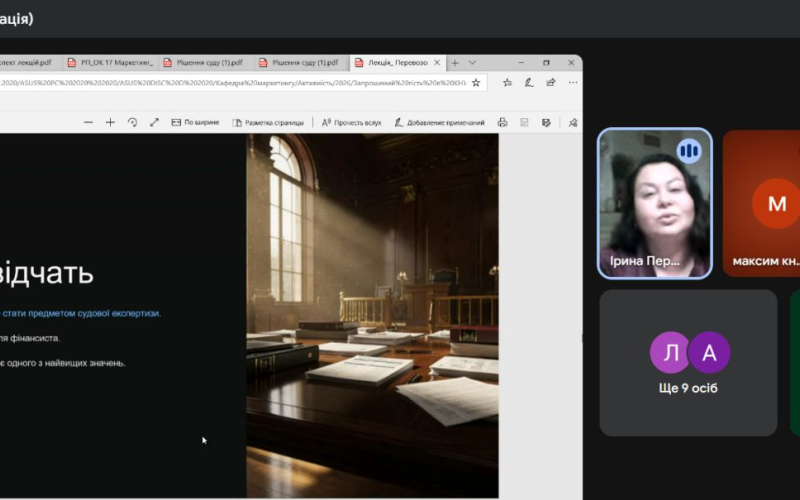This screenshot has width=800, height=500.
Task: Rotate the PDF page
Action: (x=132, y=123)
